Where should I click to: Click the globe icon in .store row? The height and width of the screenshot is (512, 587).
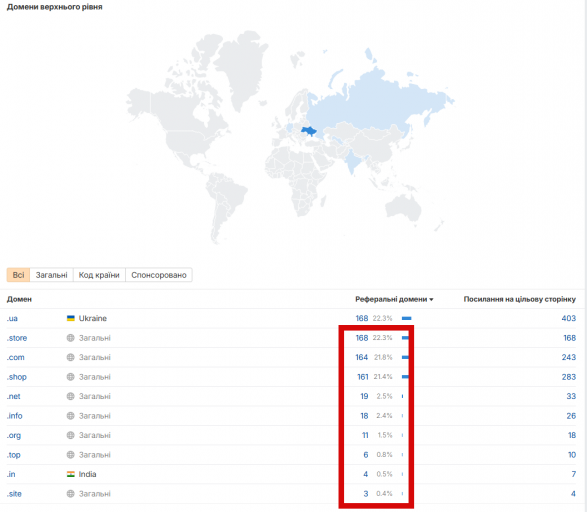pyautogui.click(x=70, y=338)
